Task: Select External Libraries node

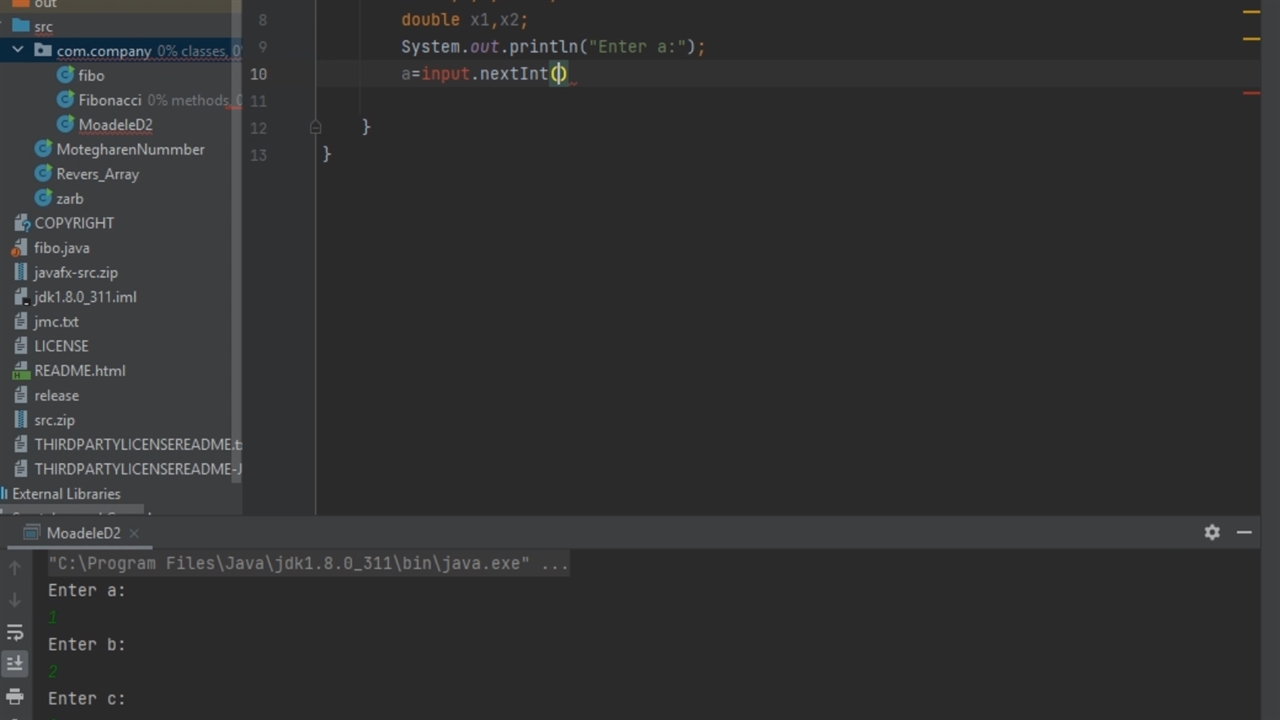Action: (66, 494)
